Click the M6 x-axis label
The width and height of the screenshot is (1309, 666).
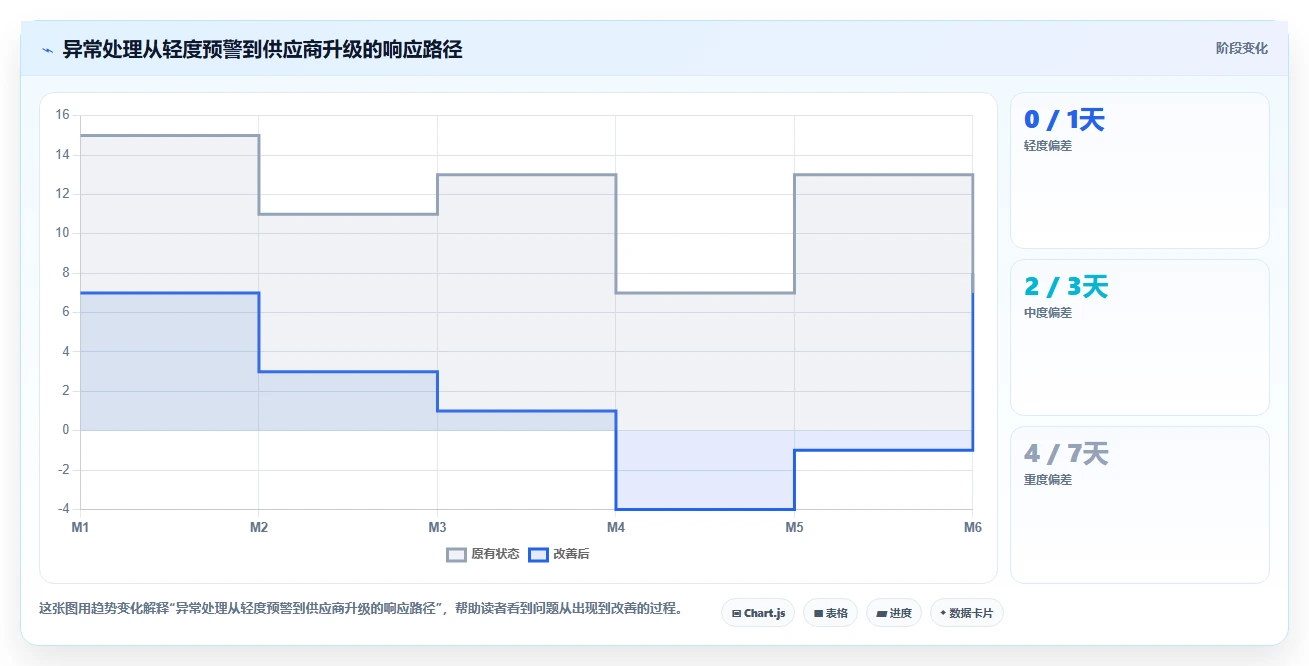click(x=972, y=527)
